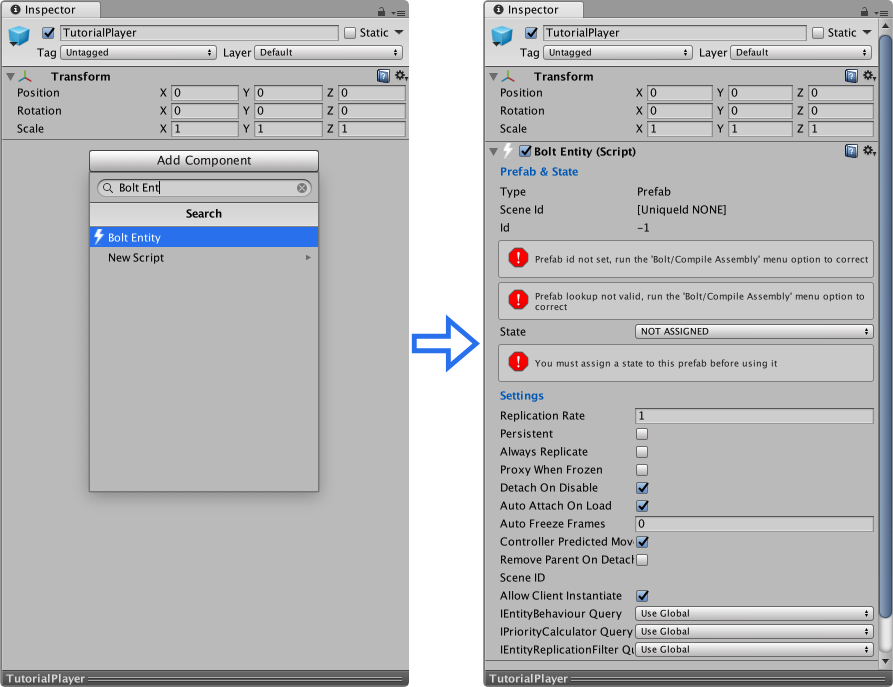Viewport: 893px width, 687px height.
Task: Click the magnifier icon in component search
Action: (108, 188)
